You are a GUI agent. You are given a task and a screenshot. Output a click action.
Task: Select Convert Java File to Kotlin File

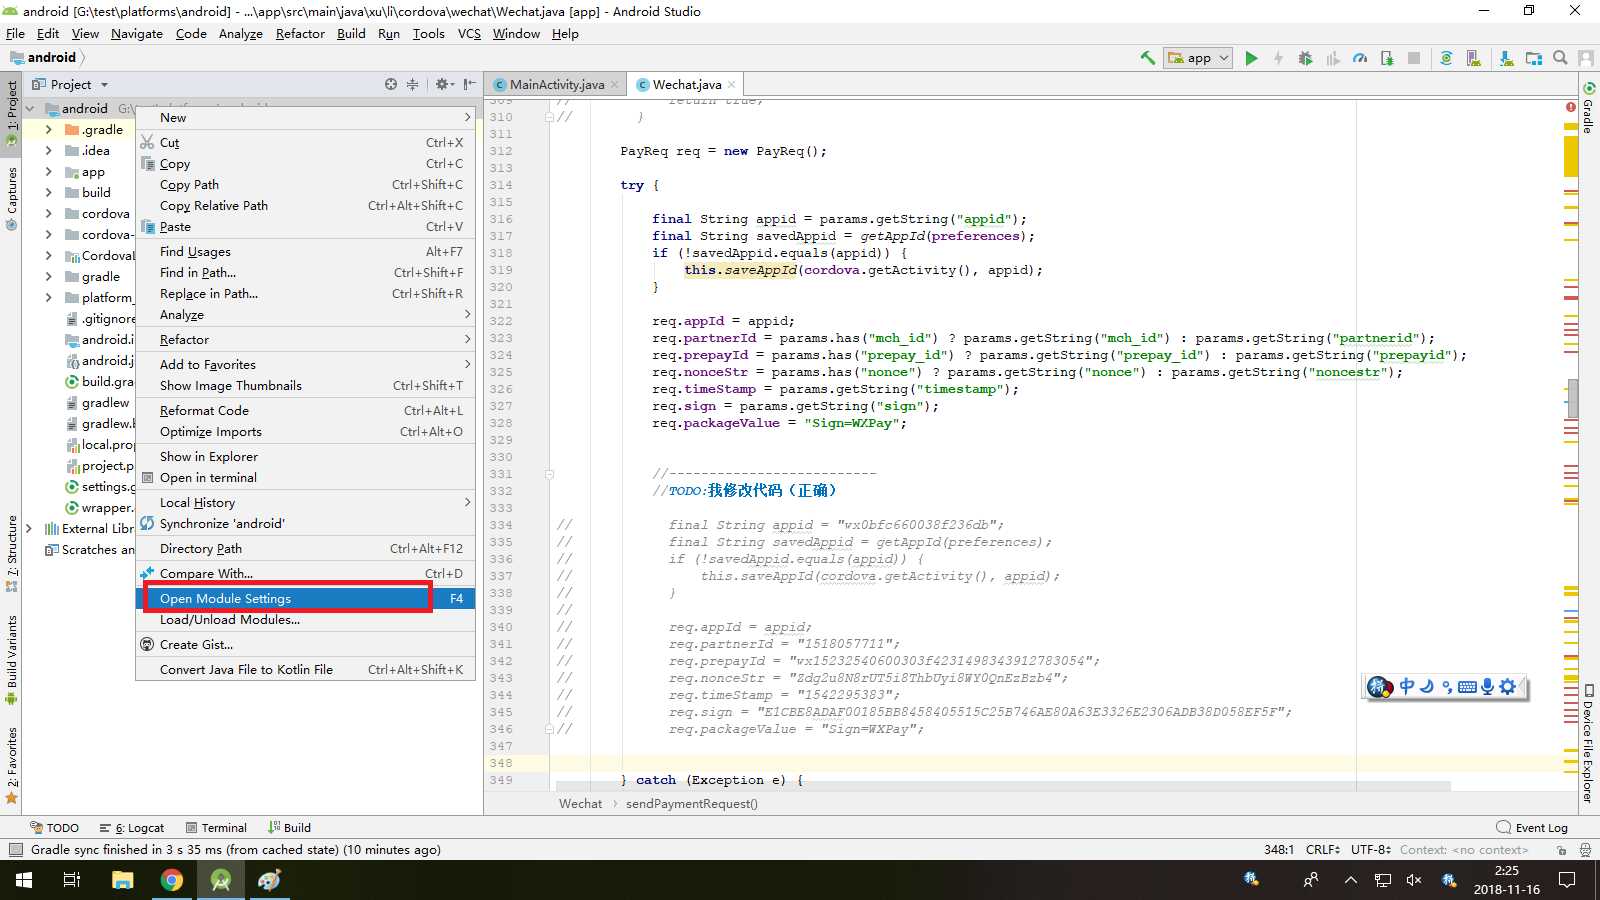[305, 669]
